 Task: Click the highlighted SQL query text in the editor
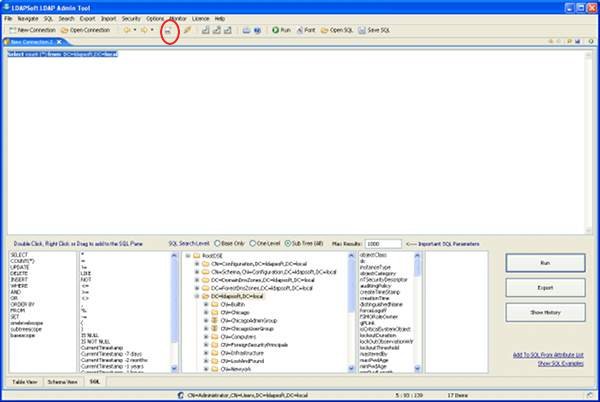click(62, 54)
